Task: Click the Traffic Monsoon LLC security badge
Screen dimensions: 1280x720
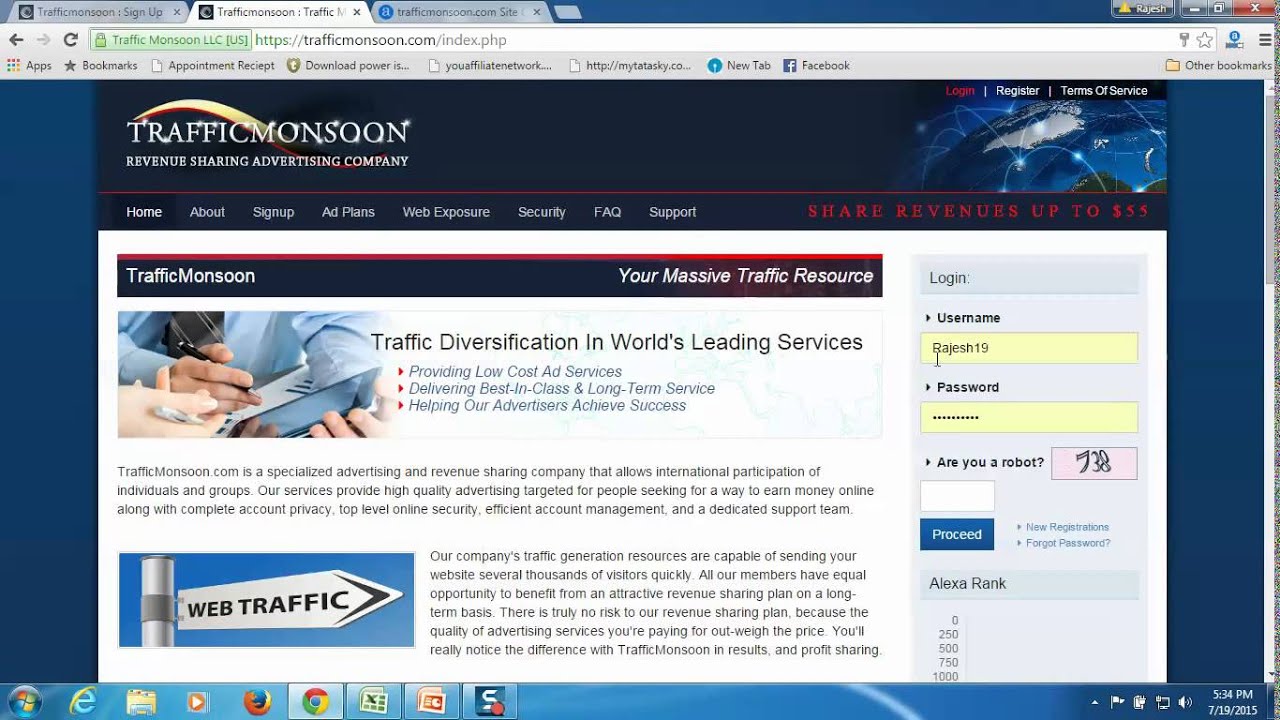Action: [x=170, y=40]
